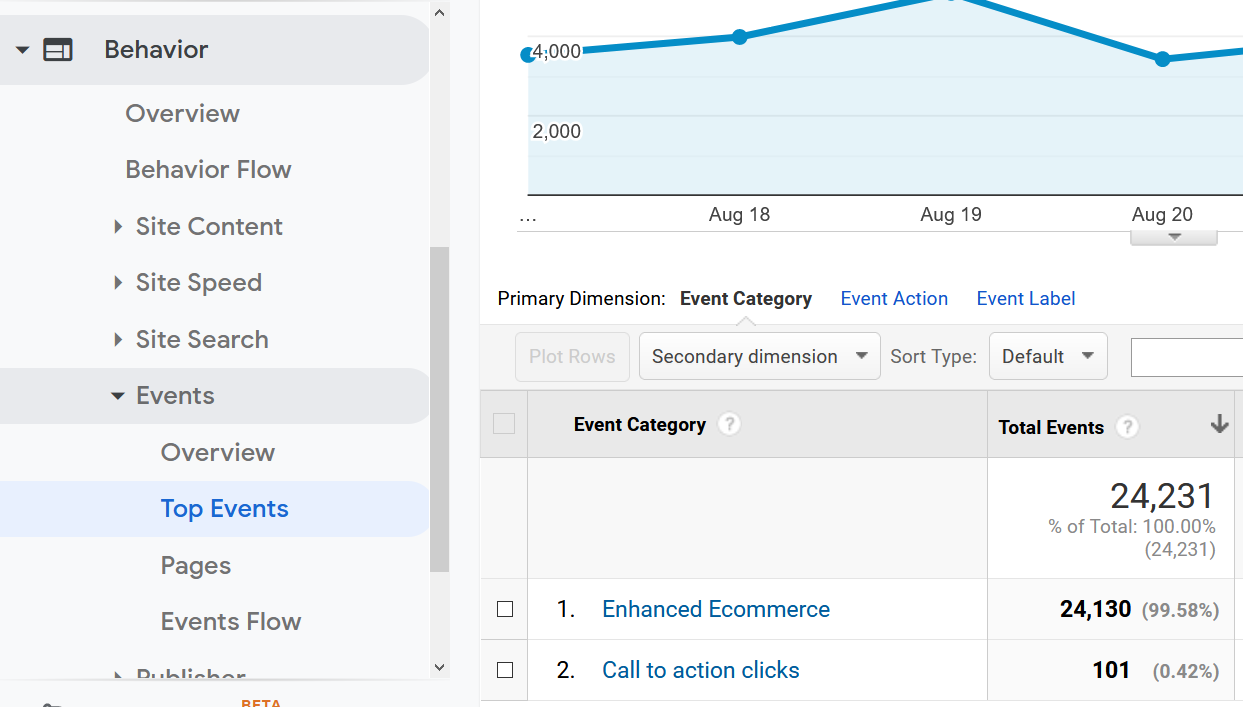Toggle the select-all checkbox in table header
Viewport: 1243px width, 707px height.
[x=504, y=424]
